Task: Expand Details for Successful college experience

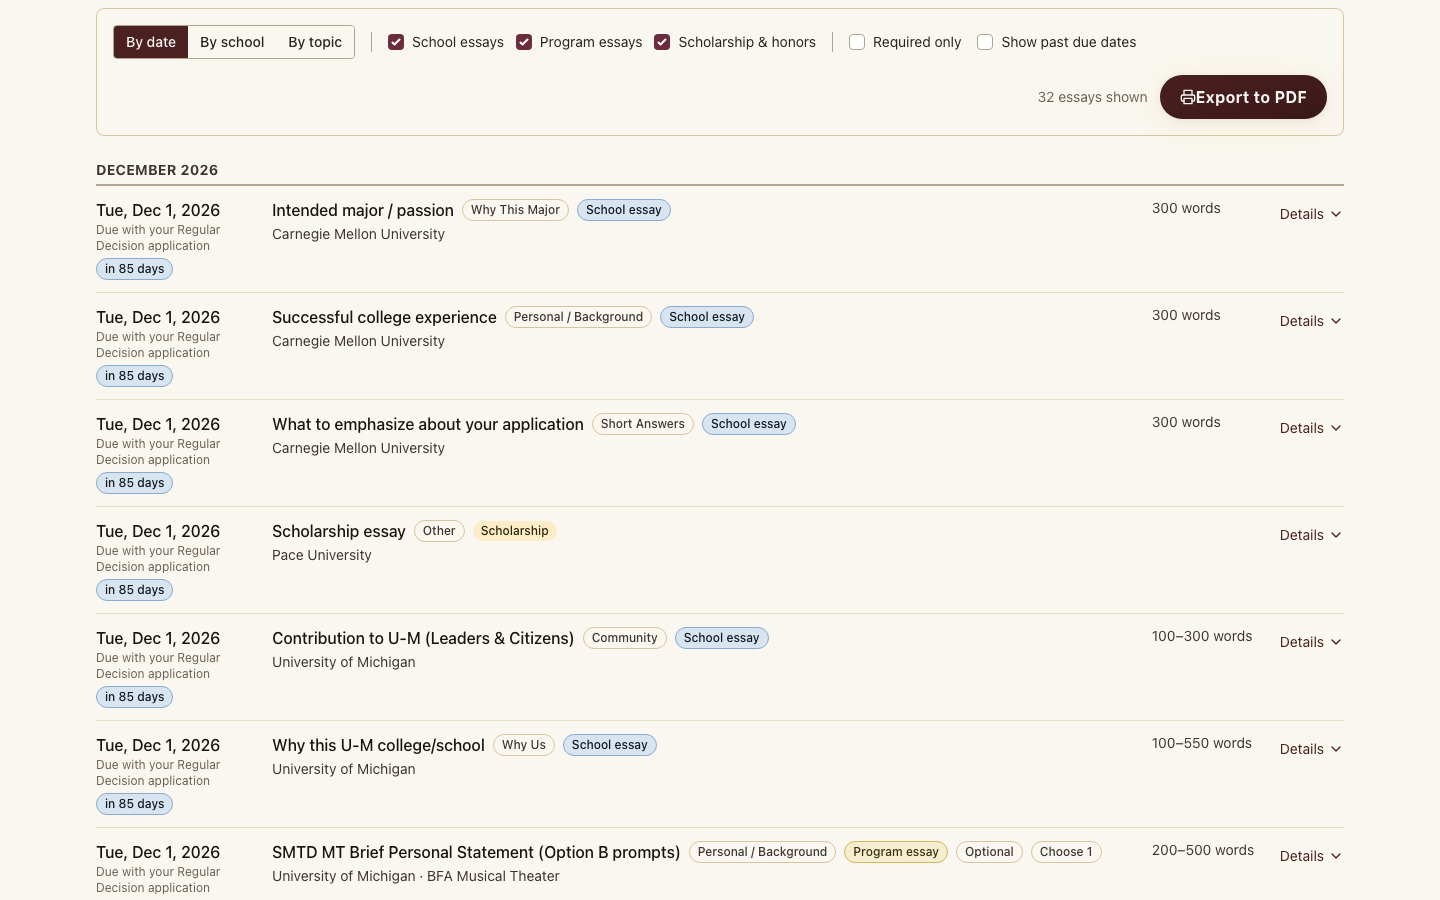Action: point(1310,321)
